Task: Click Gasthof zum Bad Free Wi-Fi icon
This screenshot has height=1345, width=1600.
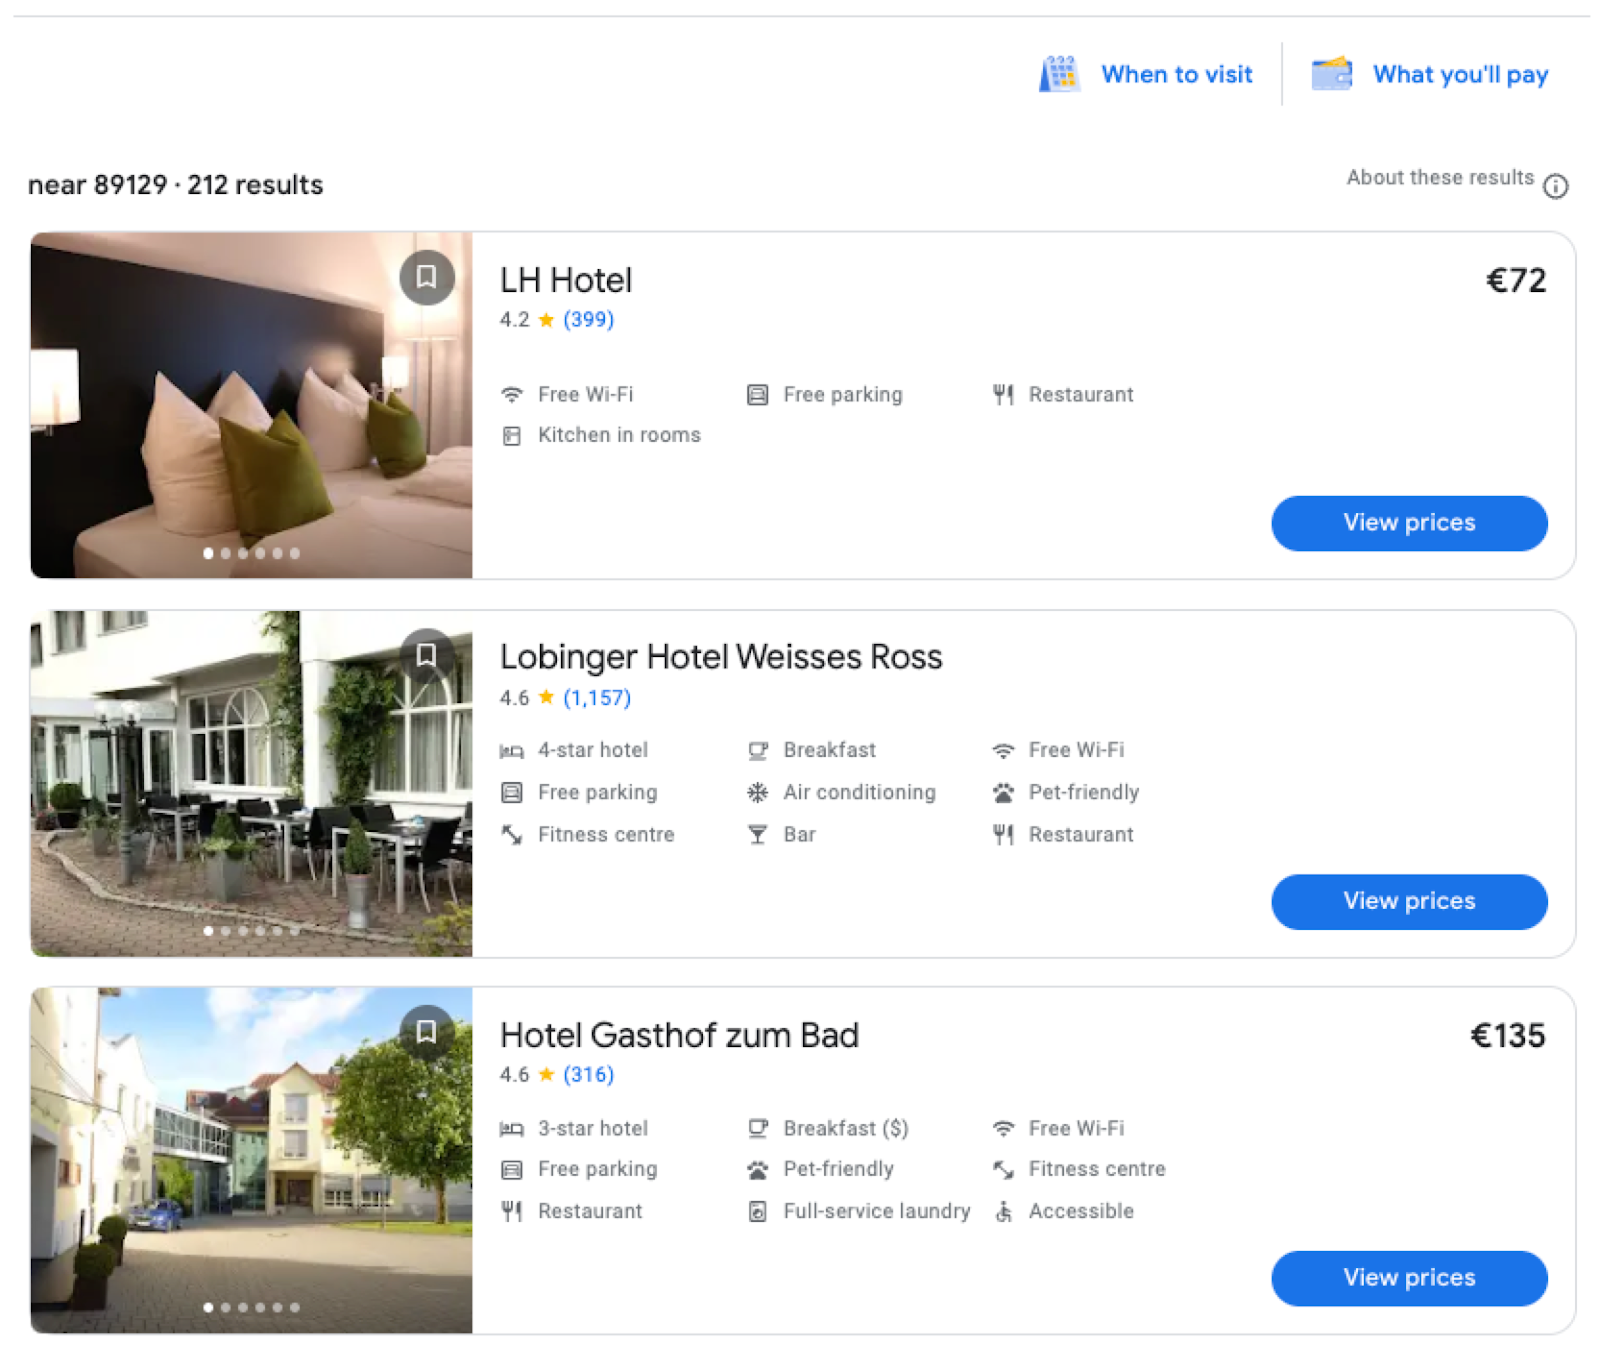Action: tap(1003, 1129)
